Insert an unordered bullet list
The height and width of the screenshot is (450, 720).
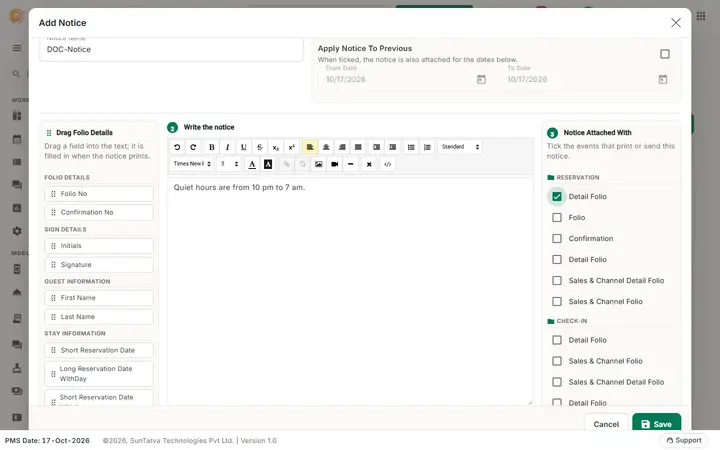[x=411, y=147]
